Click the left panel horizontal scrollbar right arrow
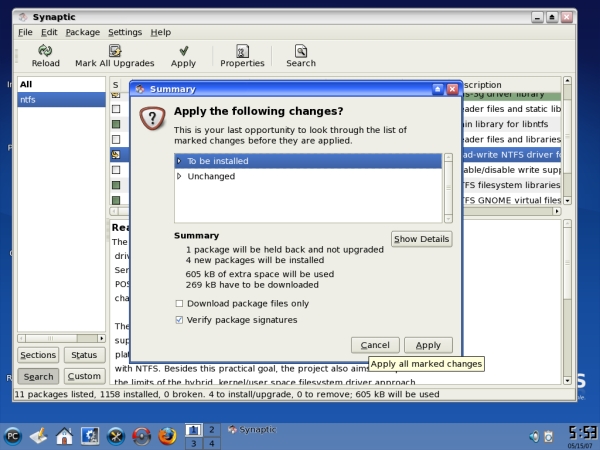Screen dimensions: 600x450 click(101, 338)
